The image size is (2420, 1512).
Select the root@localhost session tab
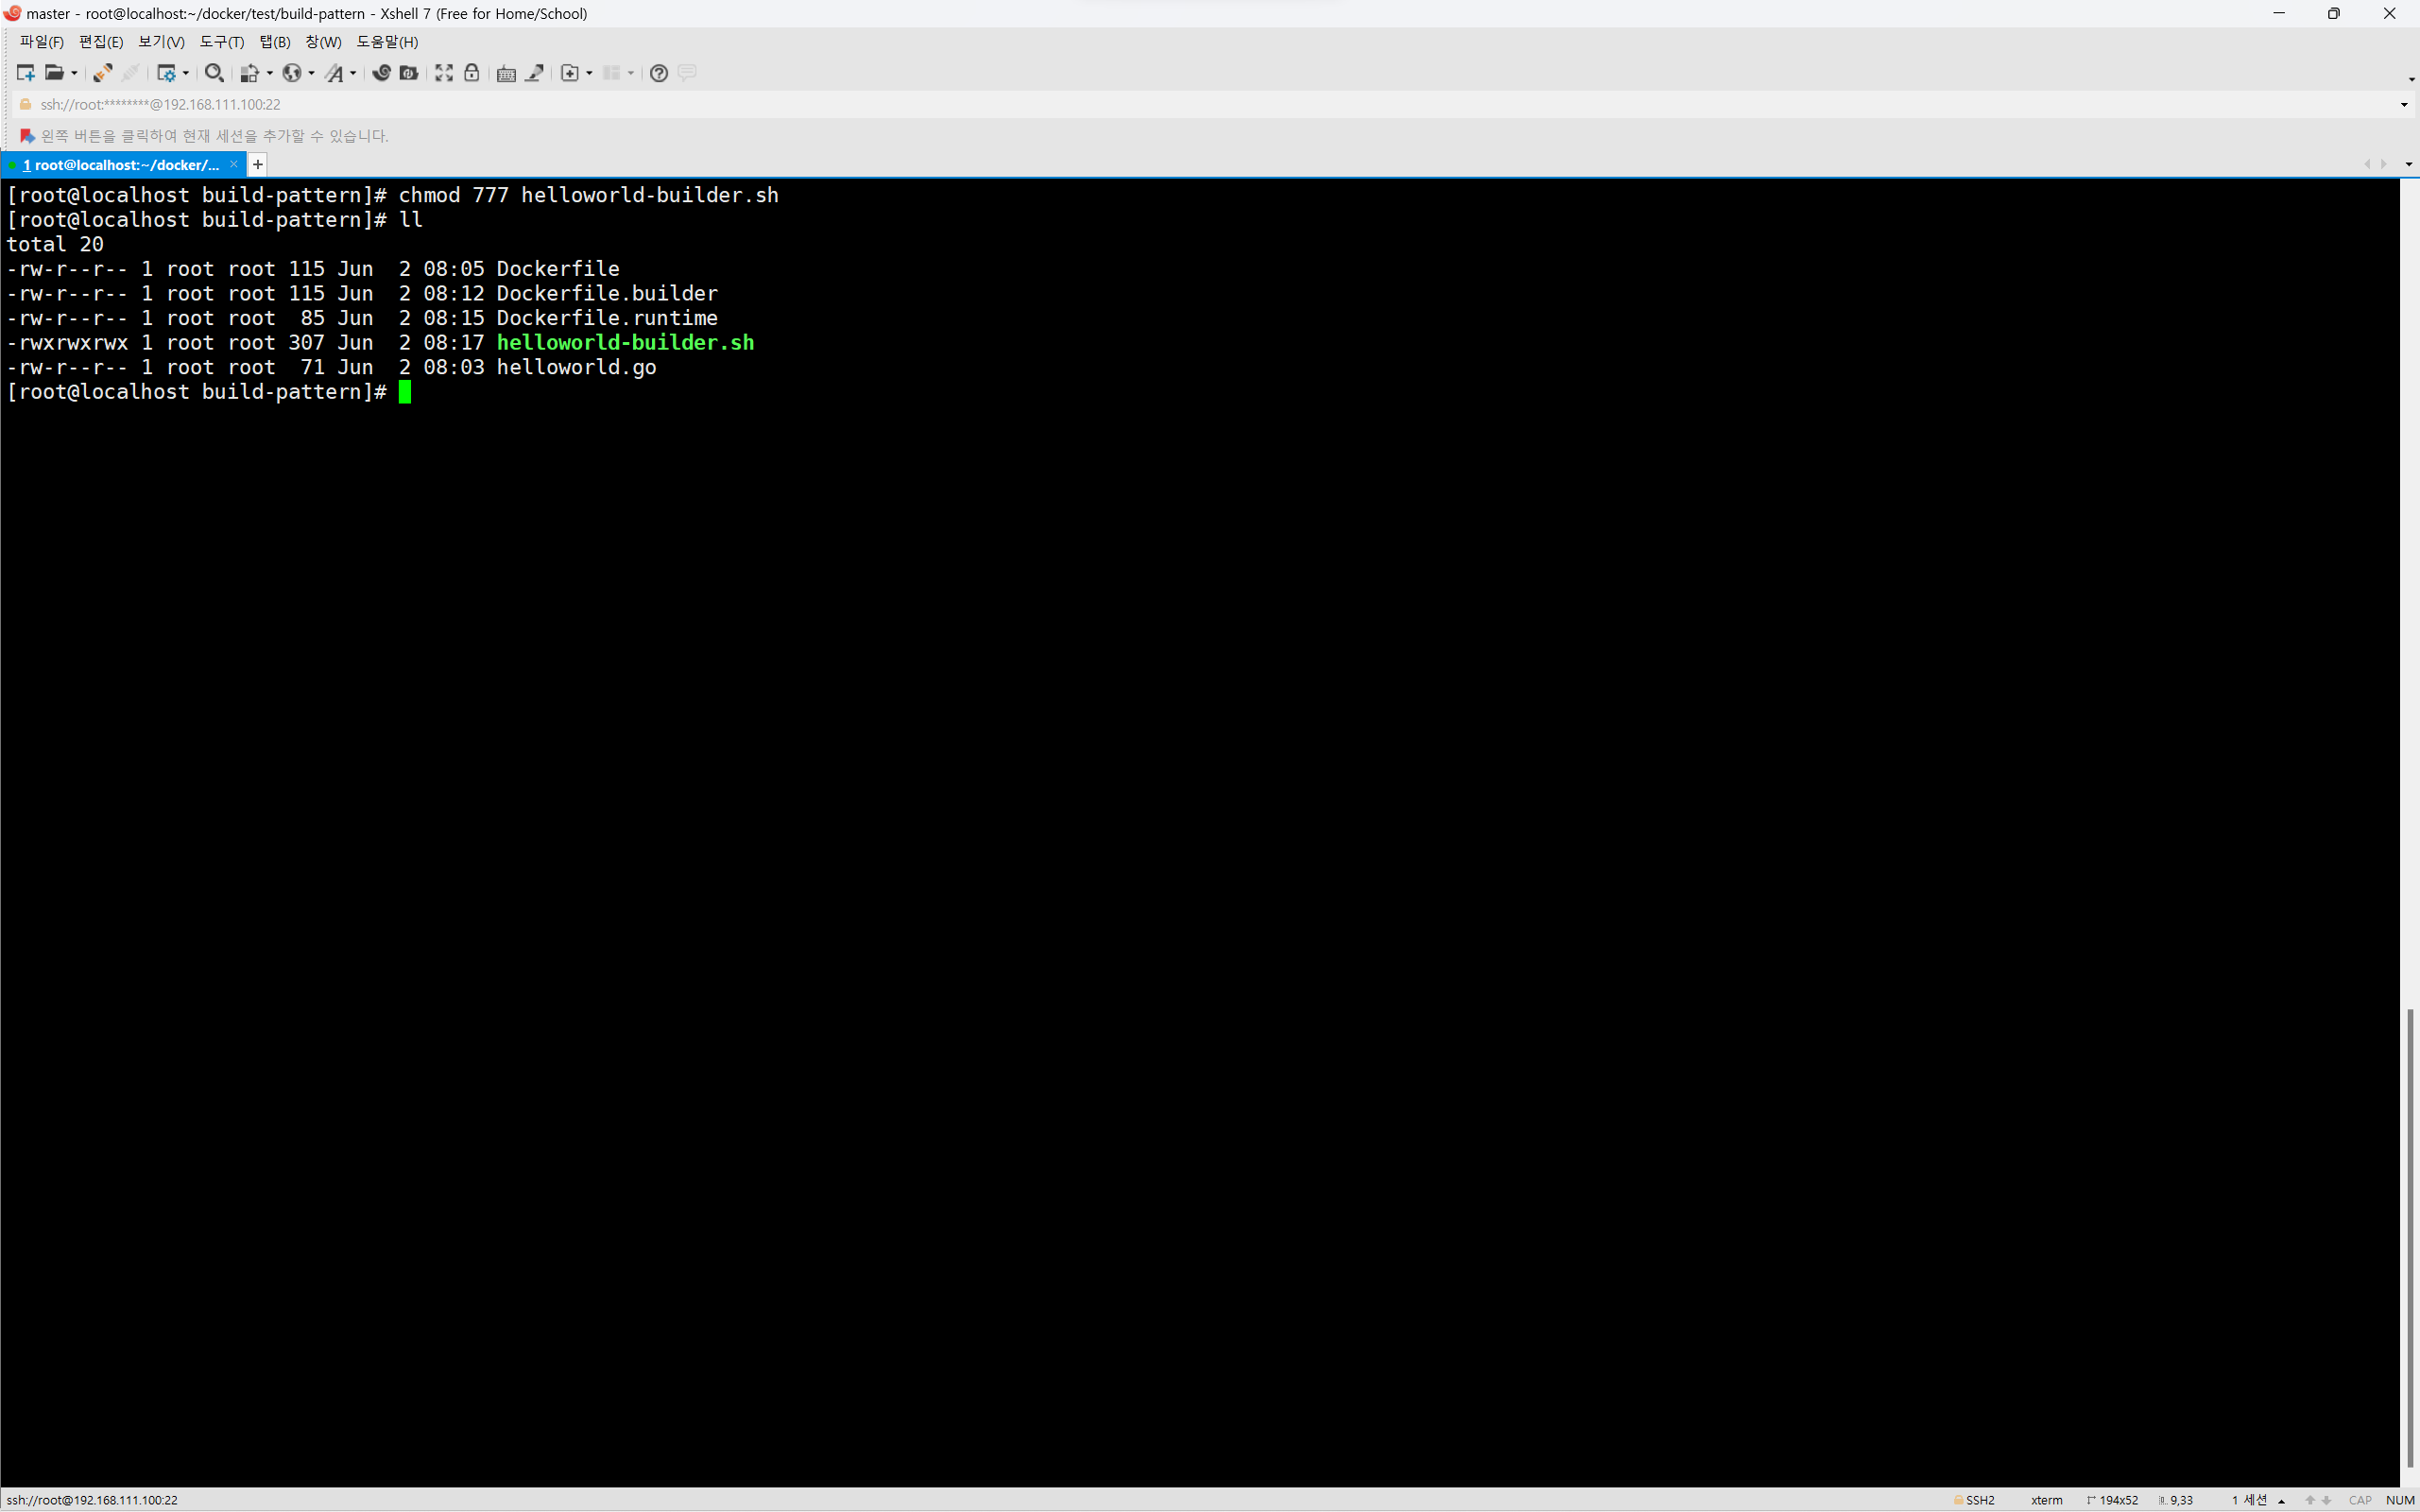click(120, 165)
